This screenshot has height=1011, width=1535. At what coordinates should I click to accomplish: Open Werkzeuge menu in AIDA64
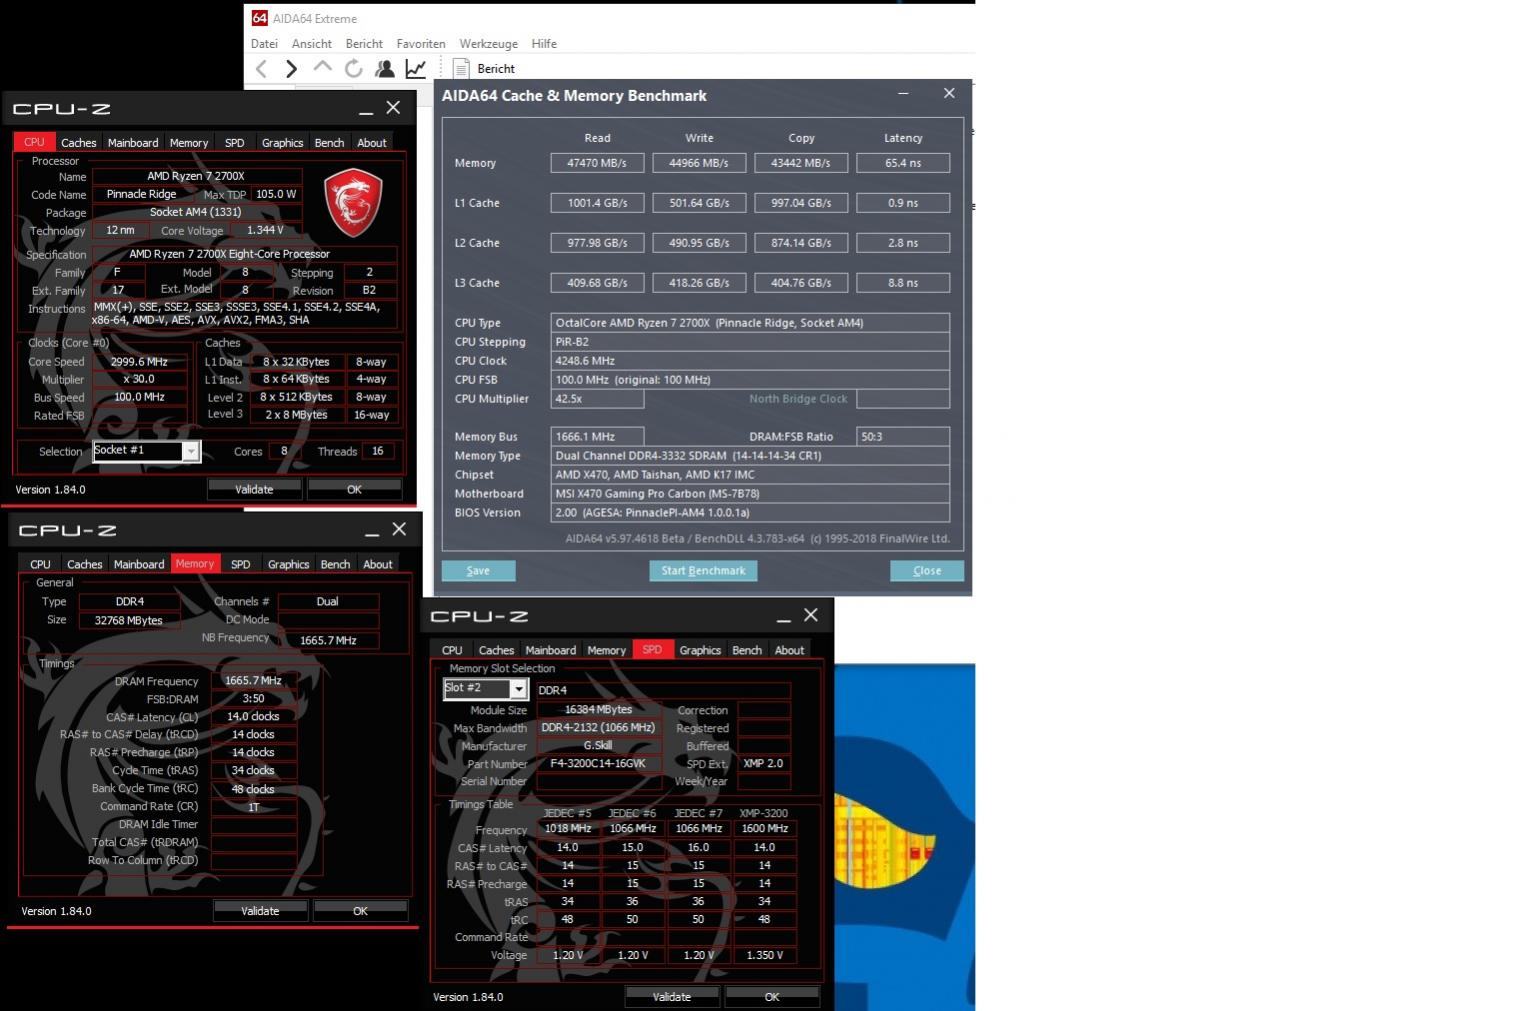pyautogui.click(x=488, y=44)
